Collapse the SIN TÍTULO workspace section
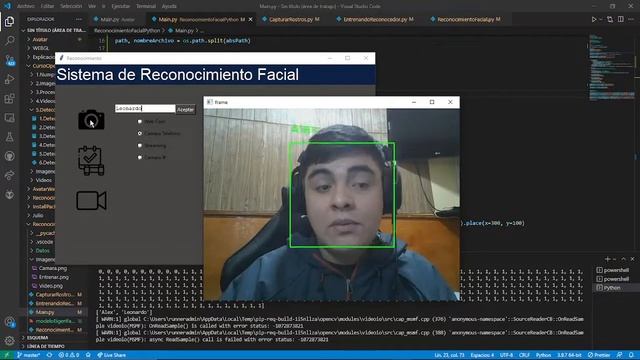 pyautogui.click(x=56, y=30)
